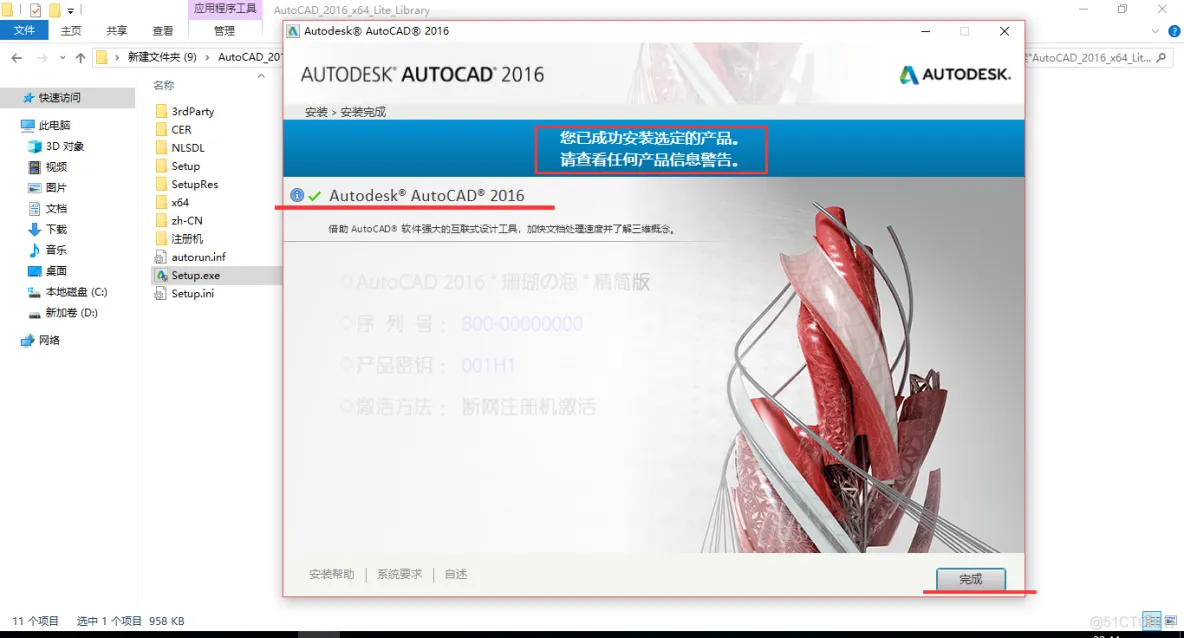
Task: Open the 系统要求 link
Action: (x=399, y=575)
